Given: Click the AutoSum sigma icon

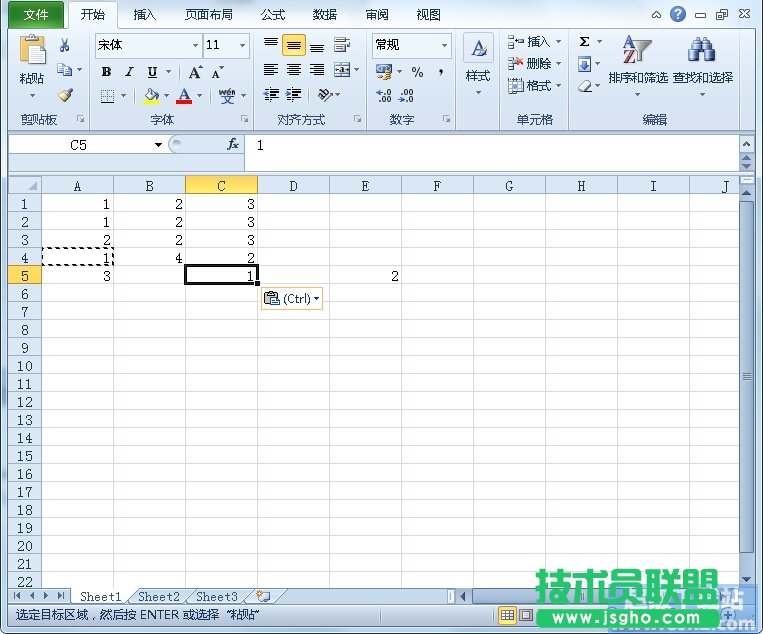Looking at the screenshot, I should tap(585, 42).
